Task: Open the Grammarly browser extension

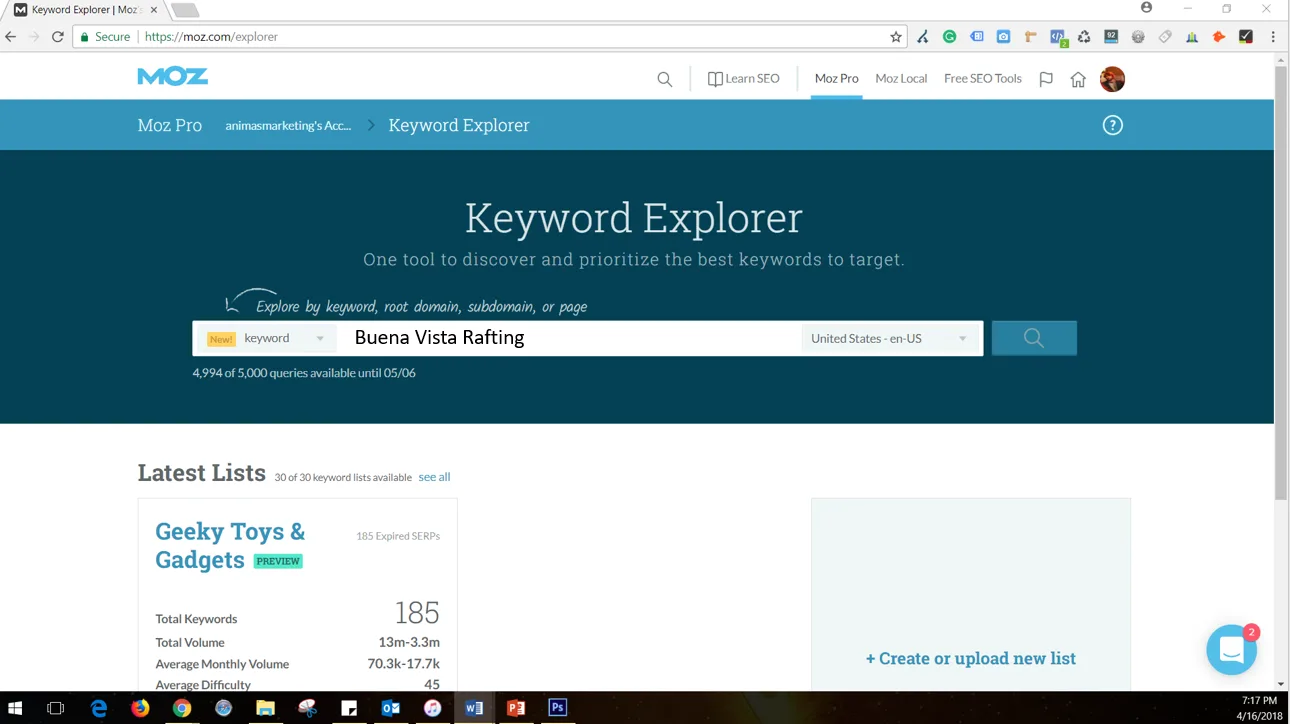Action: (950, 36)
